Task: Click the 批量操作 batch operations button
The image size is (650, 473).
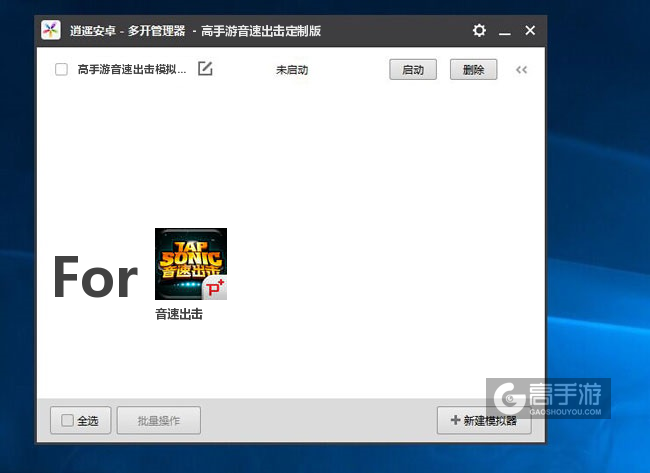Action: click(159, 421)
